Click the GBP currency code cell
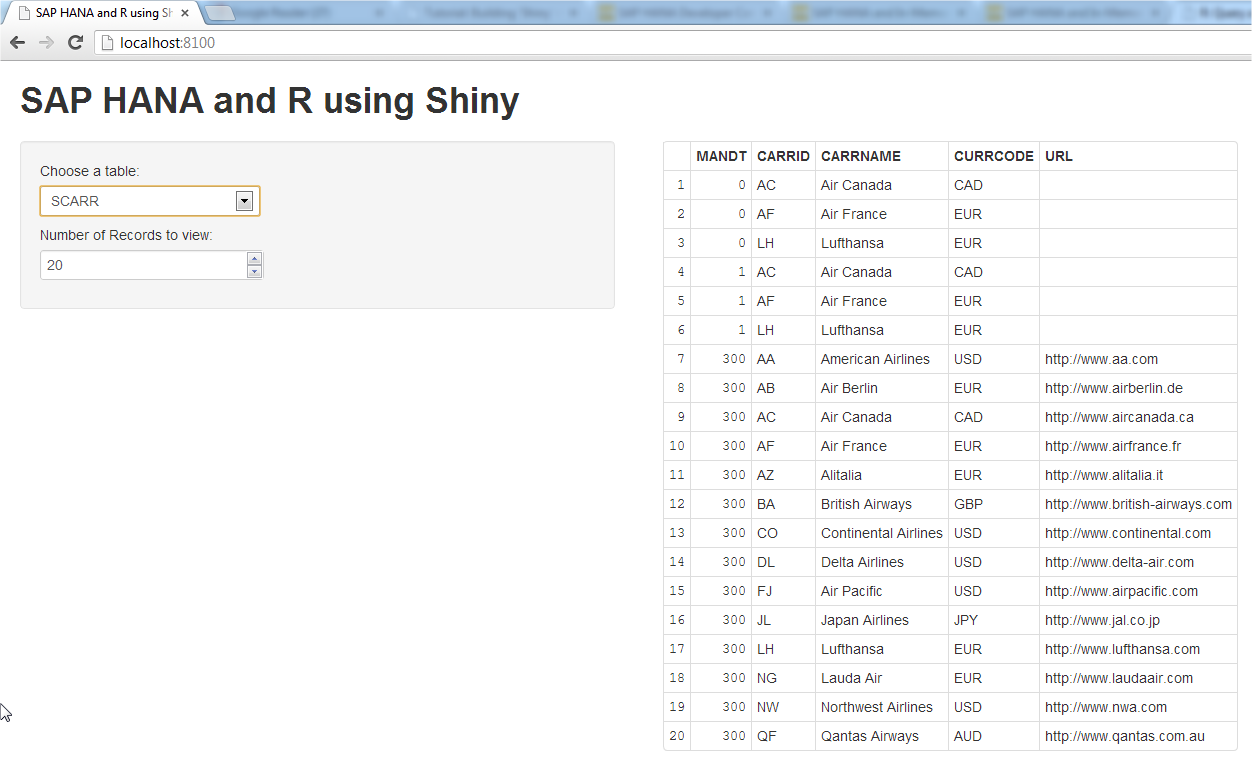The height and width of the screenshot is (766, 1252). pyautogui.click(x=994, y=504)
